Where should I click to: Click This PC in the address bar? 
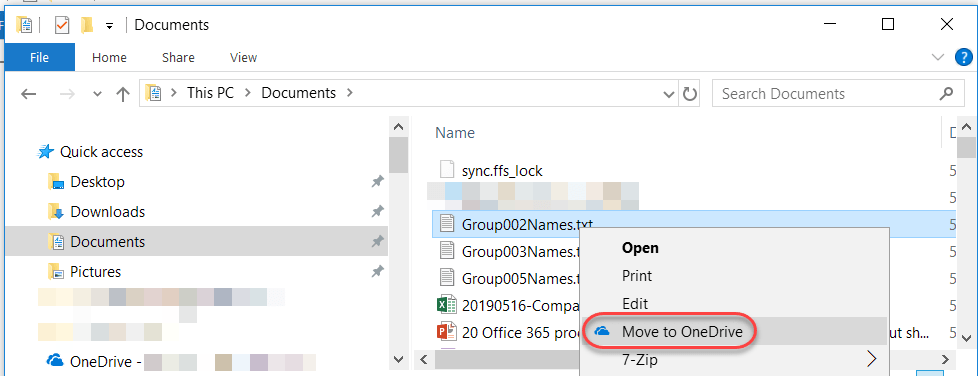[210, 93]
